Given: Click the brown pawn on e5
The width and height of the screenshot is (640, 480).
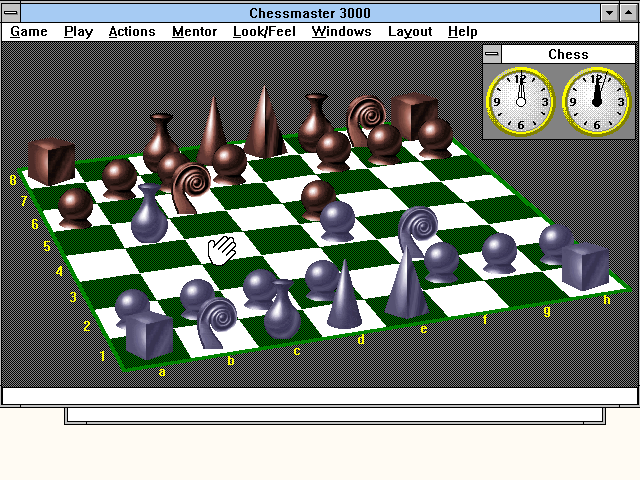Looking at the screenshot, I should (x=318, y=200).
